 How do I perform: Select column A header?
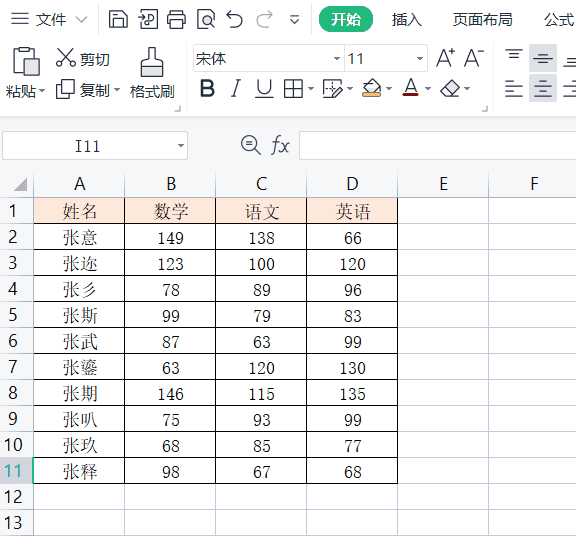click(79, 184)
